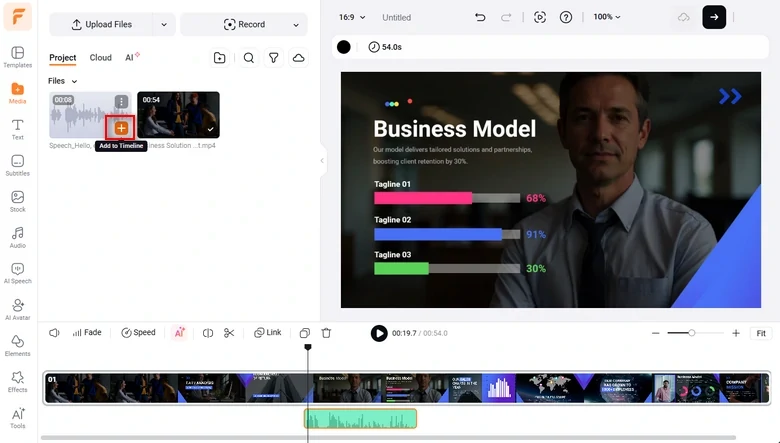This screenshot has height=443, width=780.
Task: Click the cloud save status icon
Action: click(684, 17)
